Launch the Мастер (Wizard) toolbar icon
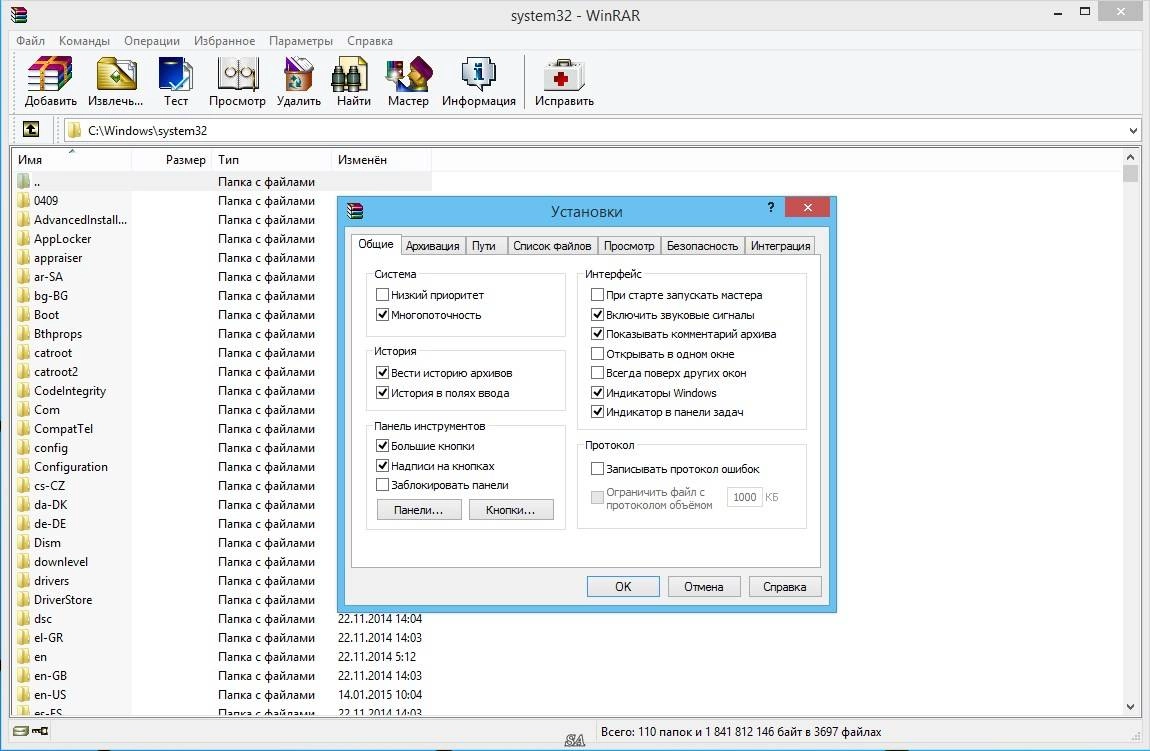Screen dimensions: 1150x751 408,74
